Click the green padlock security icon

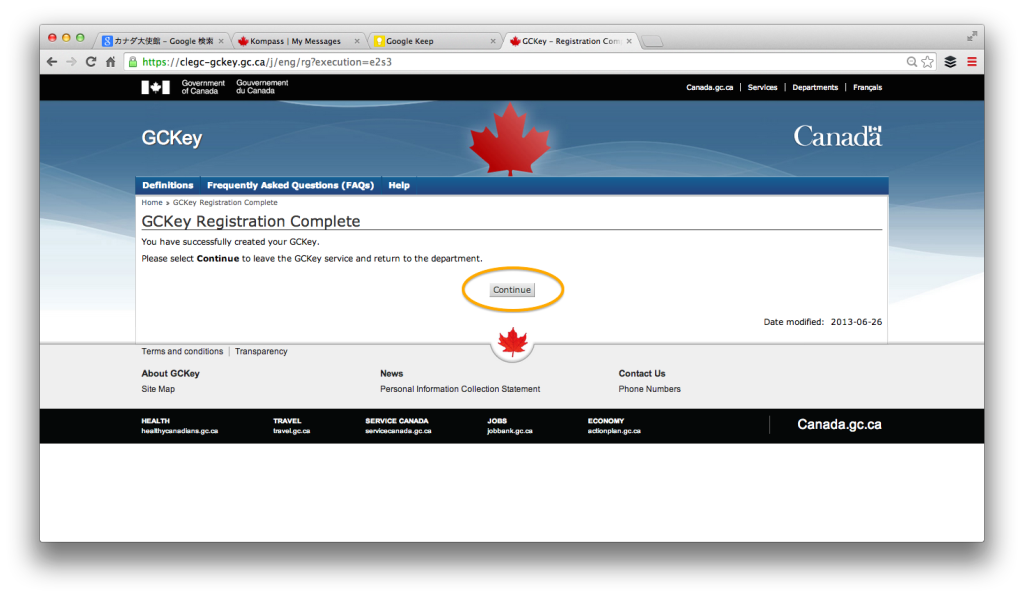tap(133, 61)
